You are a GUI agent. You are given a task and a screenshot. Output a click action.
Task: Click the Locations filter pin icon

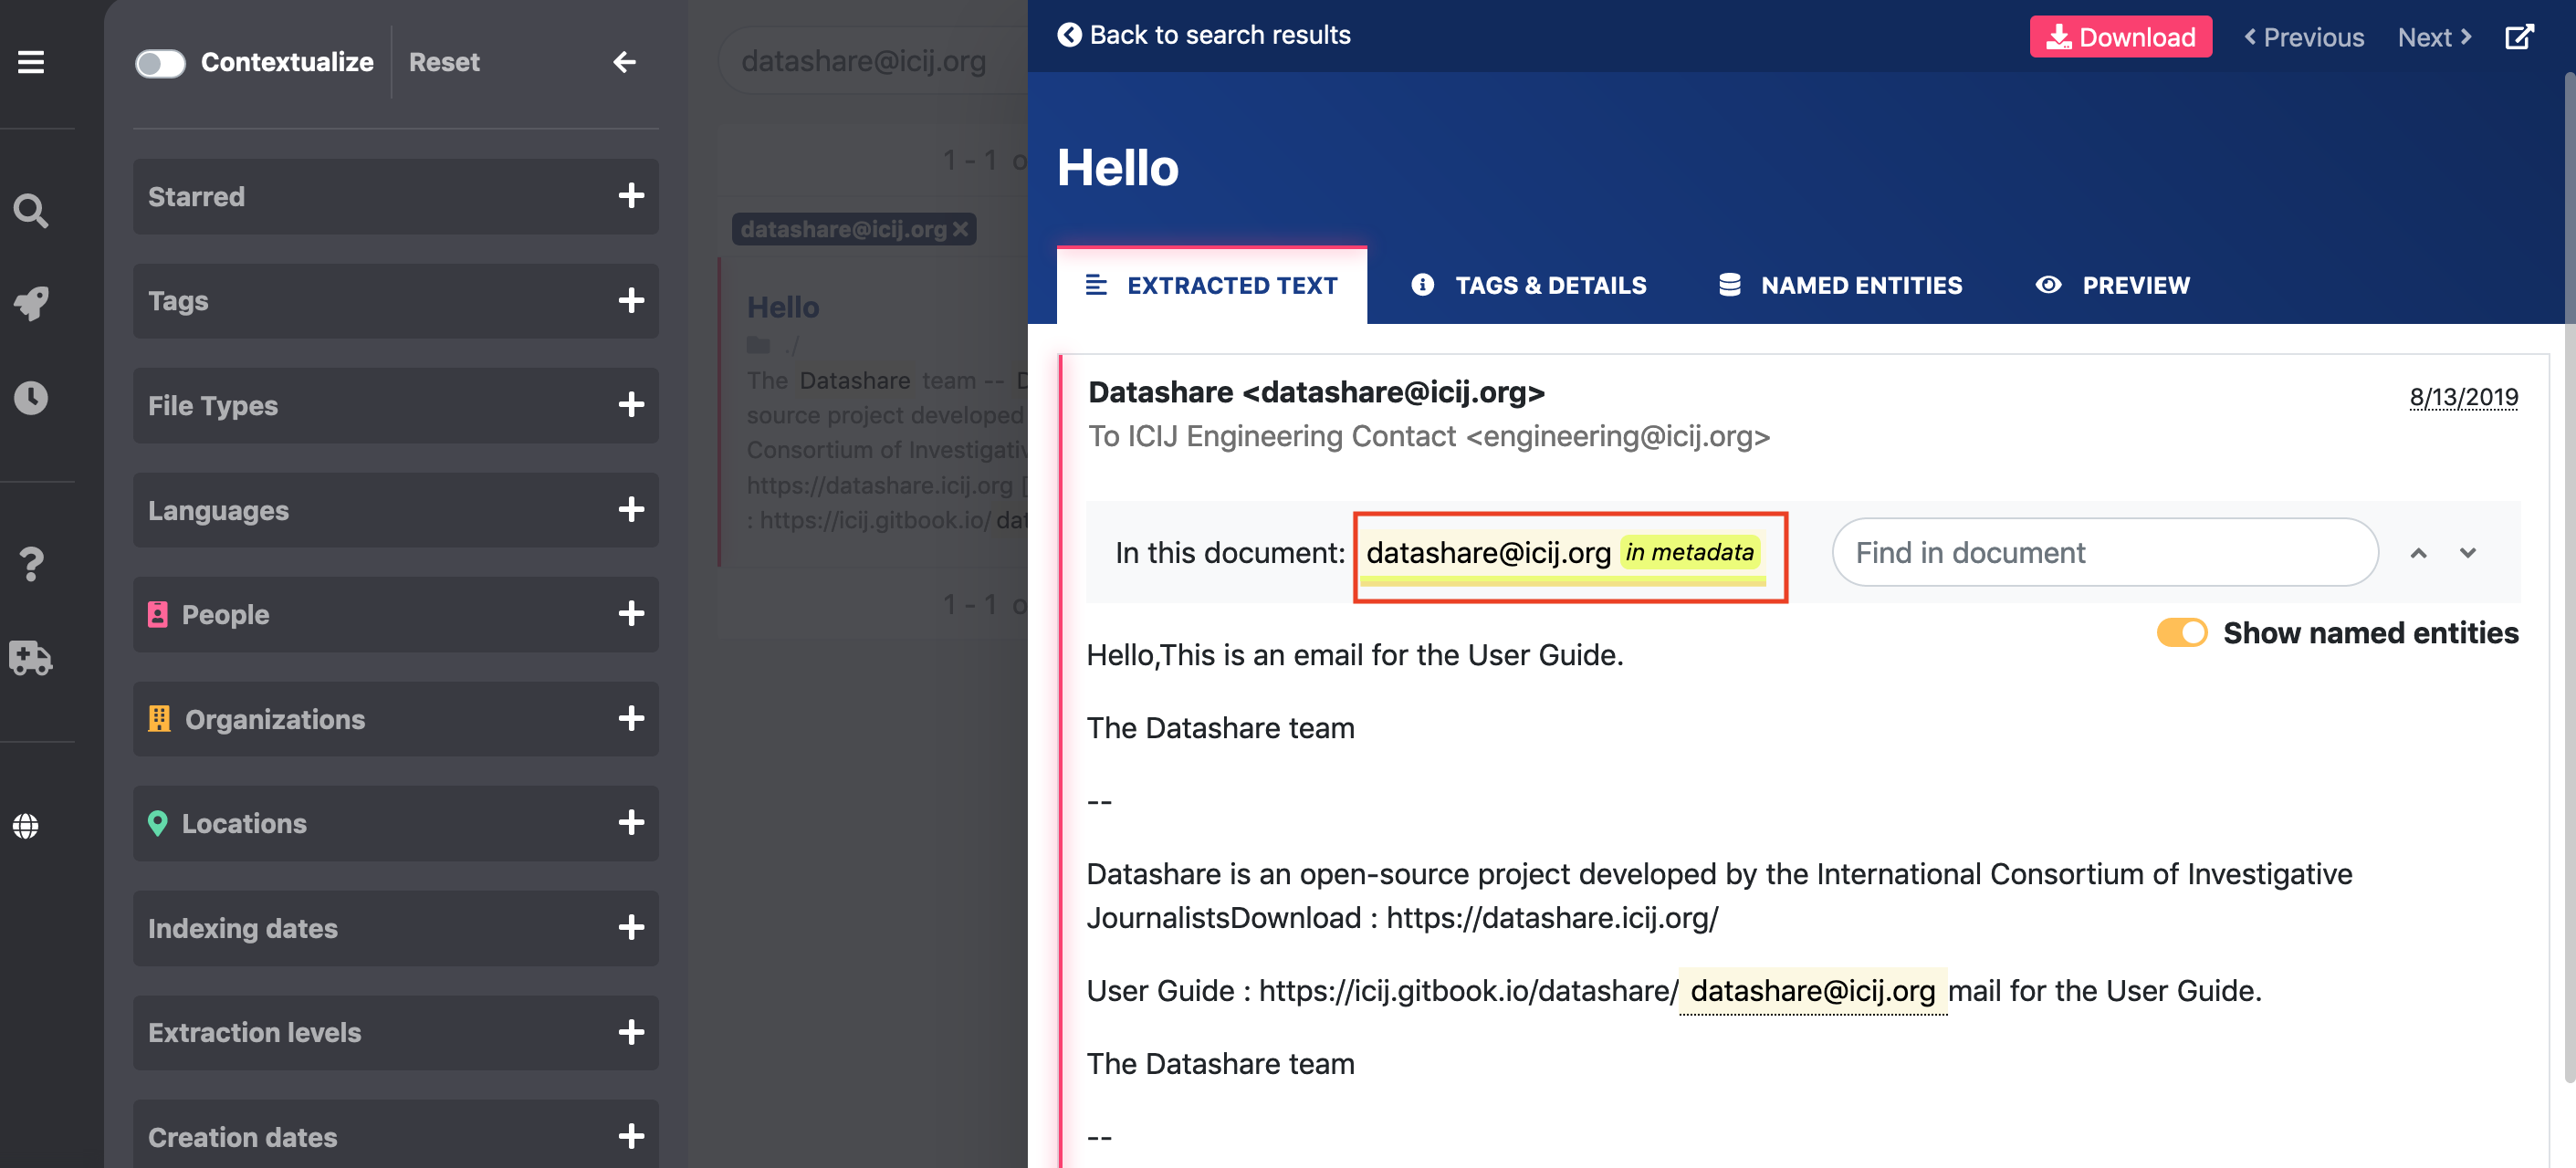pos(157,823)
